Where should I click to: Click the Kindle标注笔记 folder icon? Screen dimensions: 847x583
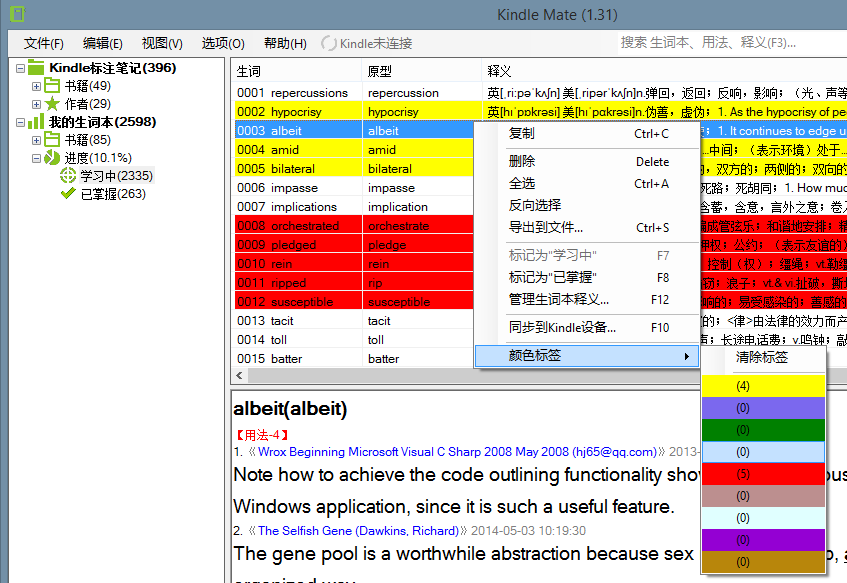(x=36, y=68)
